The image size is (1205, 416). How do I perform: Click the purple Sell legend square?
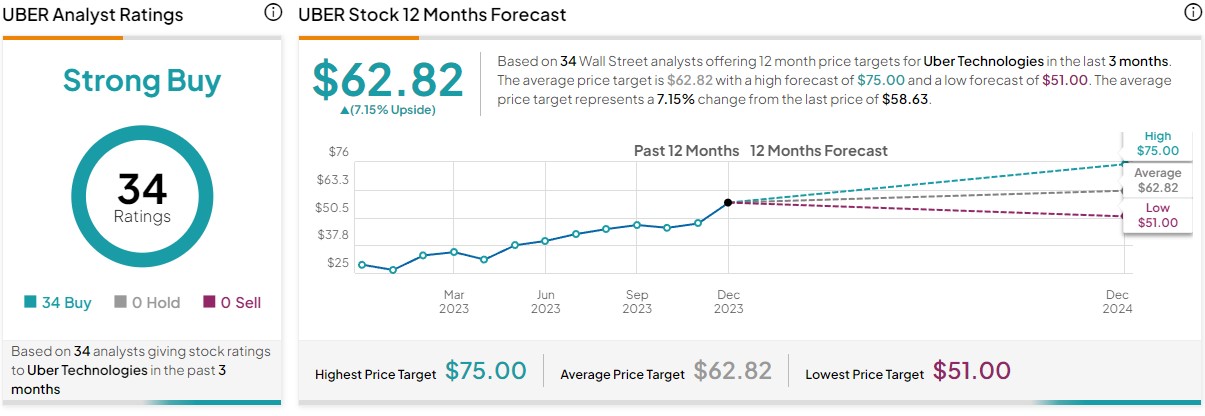coord(209,302)
